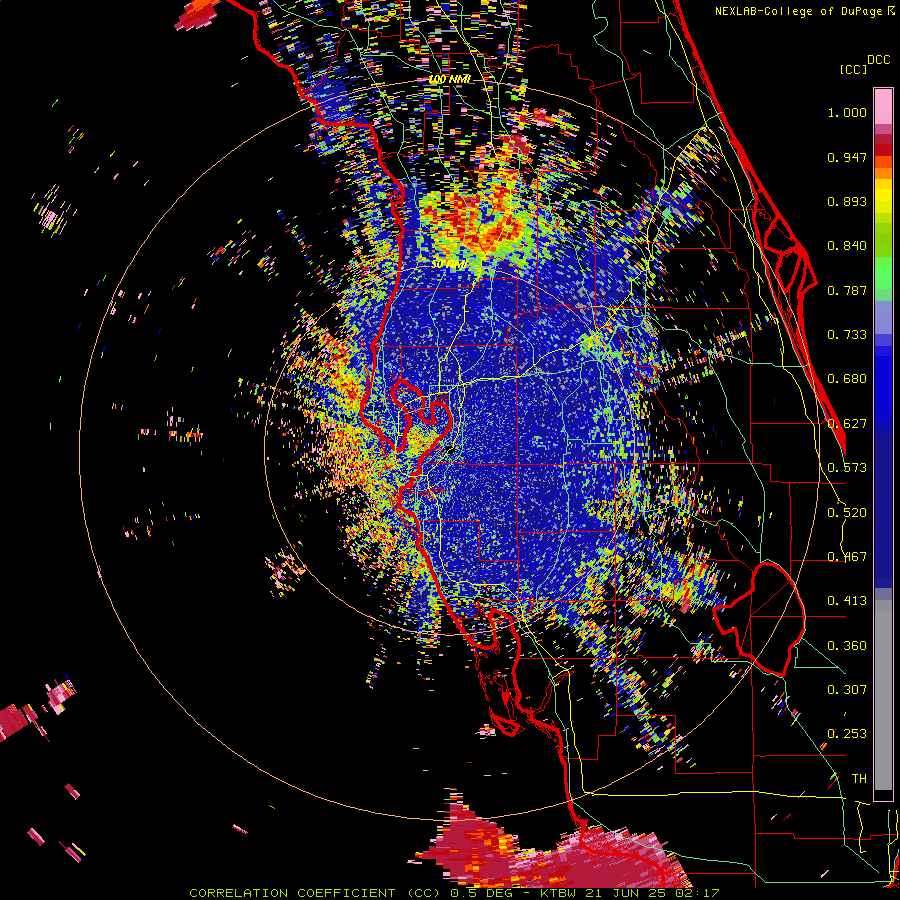Click the NEXLAB-College of DuPage credit text

[x=799, y=11]
